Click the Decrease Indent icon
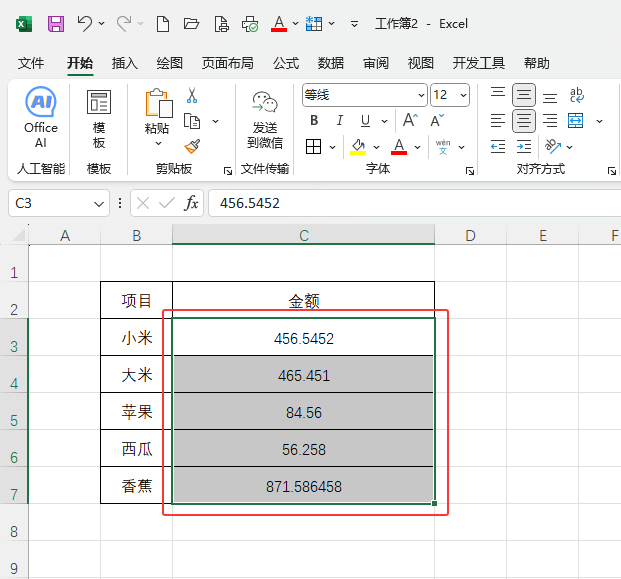Viewport: 621px width, 579px height. tap(497, 147)
